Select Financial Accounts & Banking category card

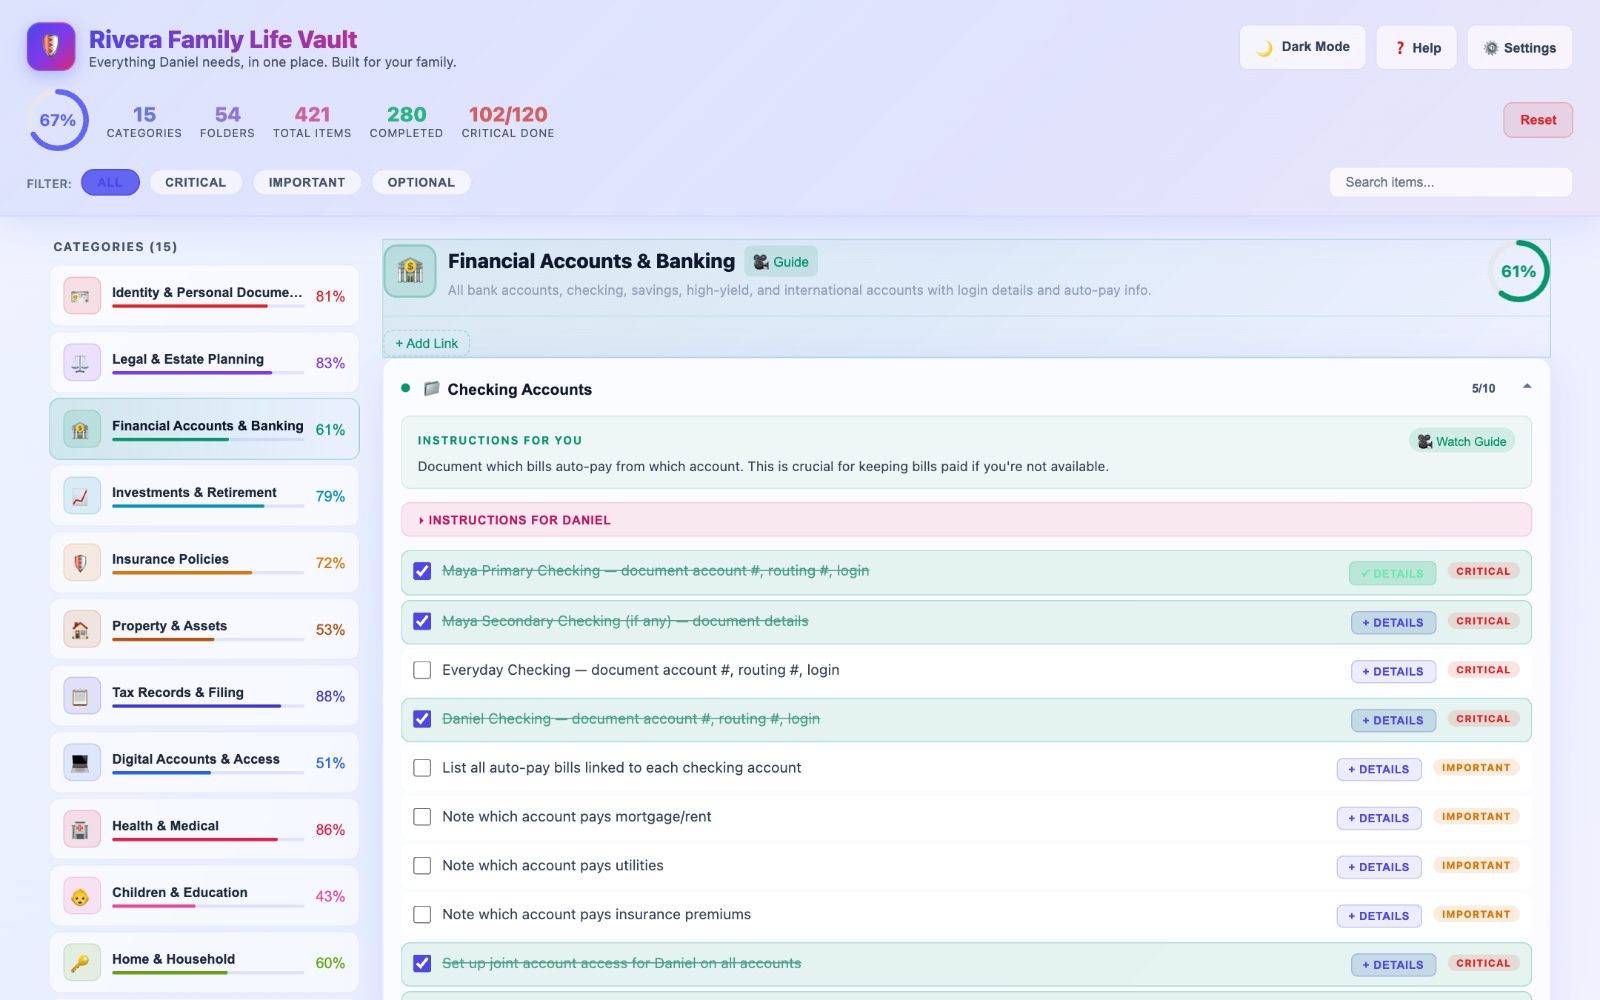point(204,429)
